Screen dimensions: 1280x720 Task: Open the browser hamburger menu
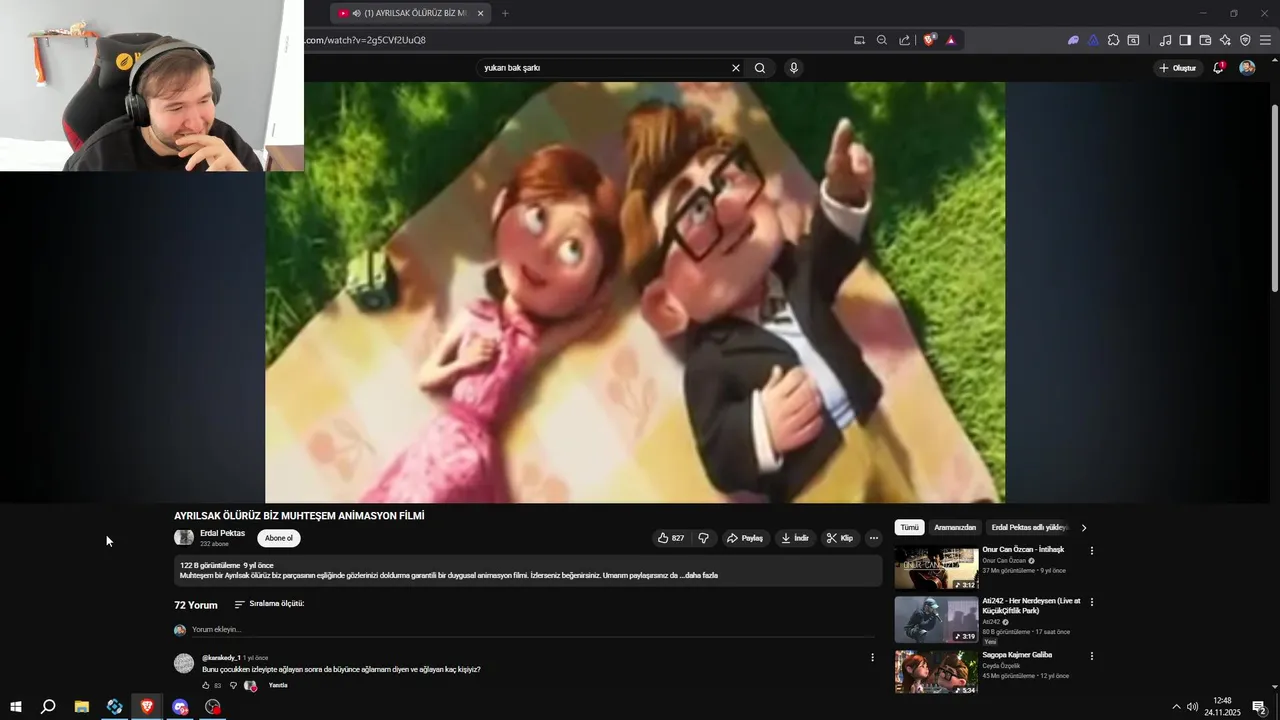pyautogui.click(x=1265, y=40)
